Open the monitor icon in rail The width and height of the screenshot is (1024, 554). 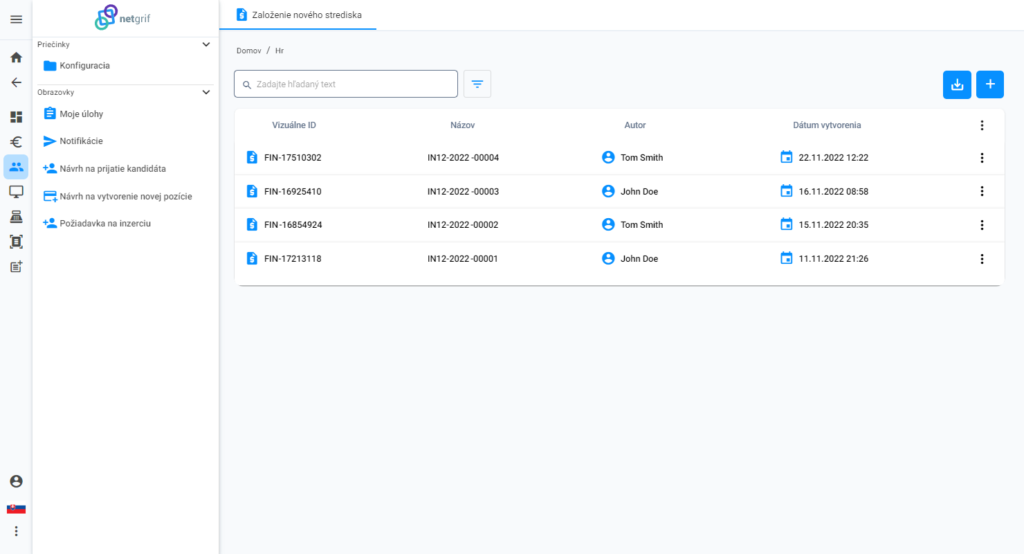pyautogui.click(x=16, y=192)
